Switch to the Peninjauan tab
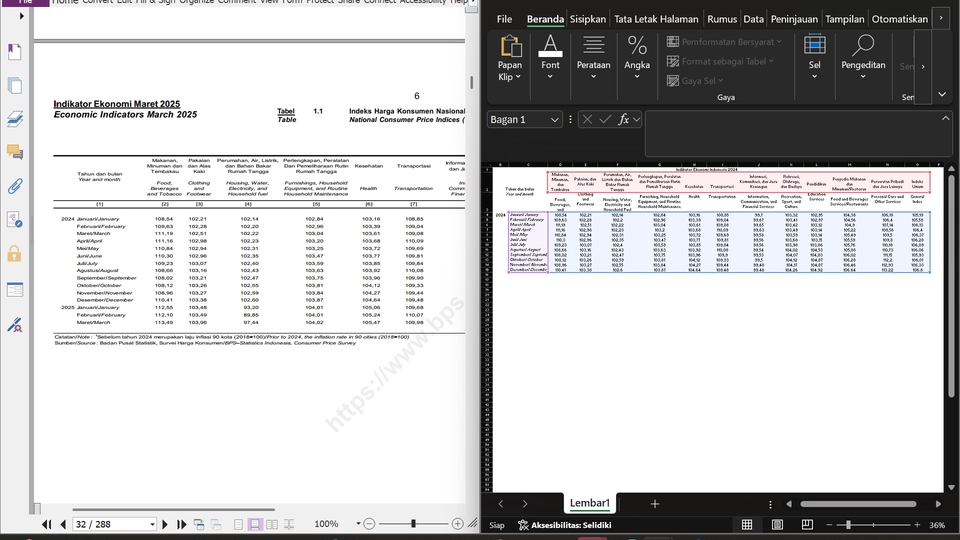This screenshot has width=960, height=540. pyautogui.click(x=794, y=19)
